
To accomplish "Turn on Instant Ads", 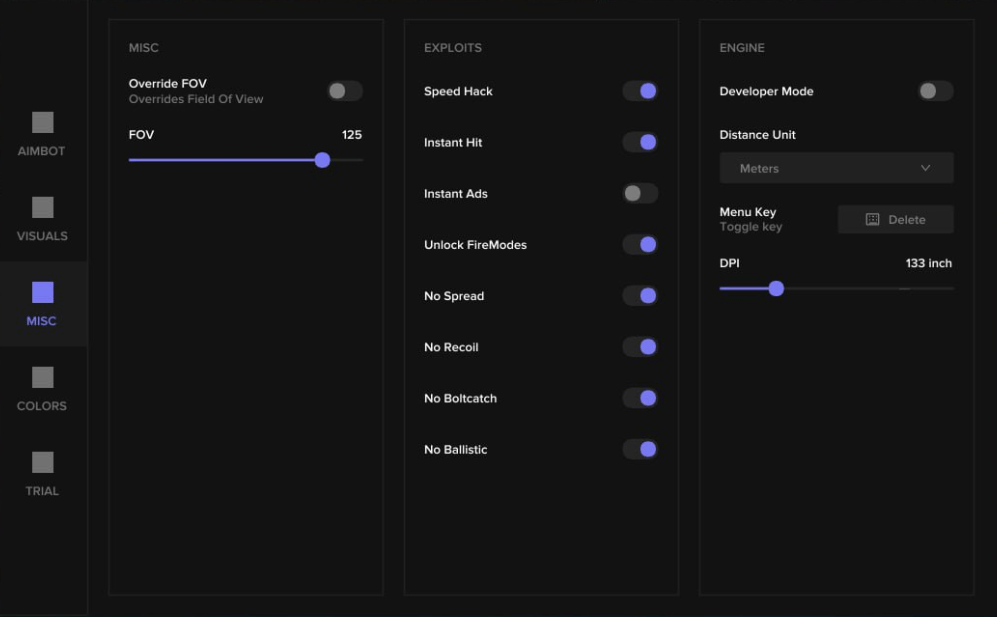I will pos(640,193).
